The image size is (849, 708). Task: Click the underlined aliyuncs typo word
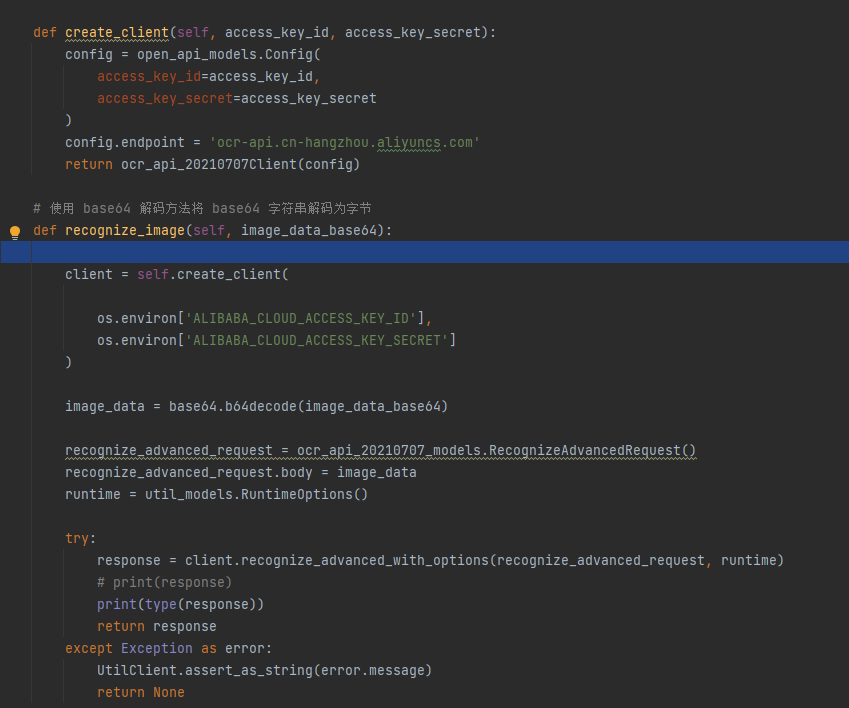coord(409,142)
